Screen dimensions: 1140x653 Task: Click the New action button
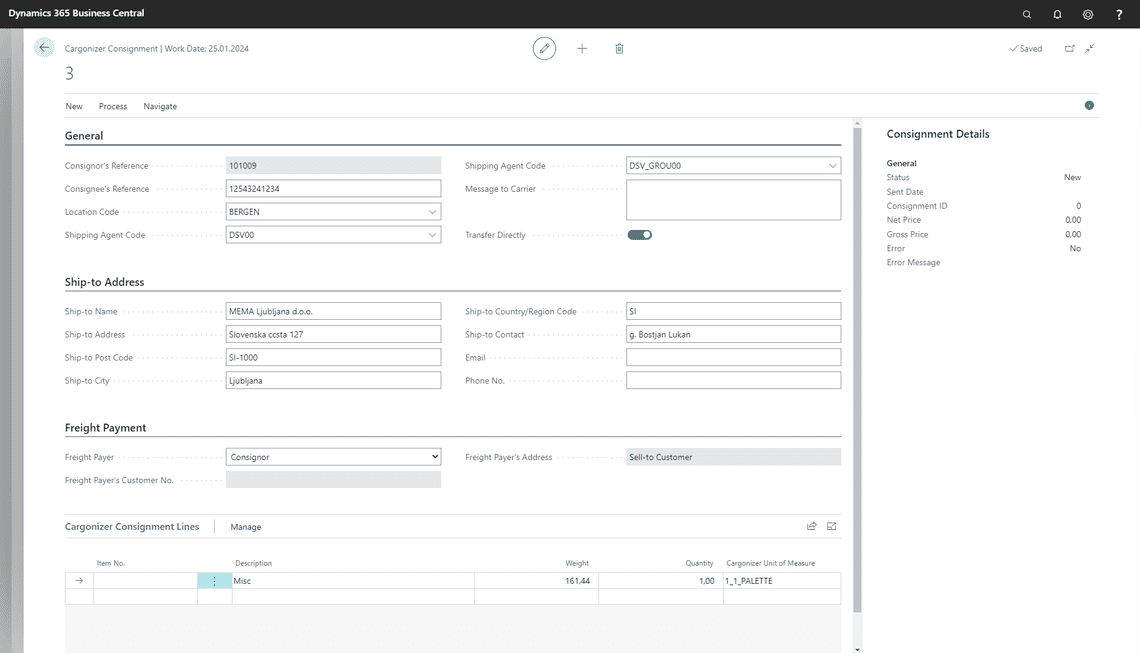coord(74,106)
